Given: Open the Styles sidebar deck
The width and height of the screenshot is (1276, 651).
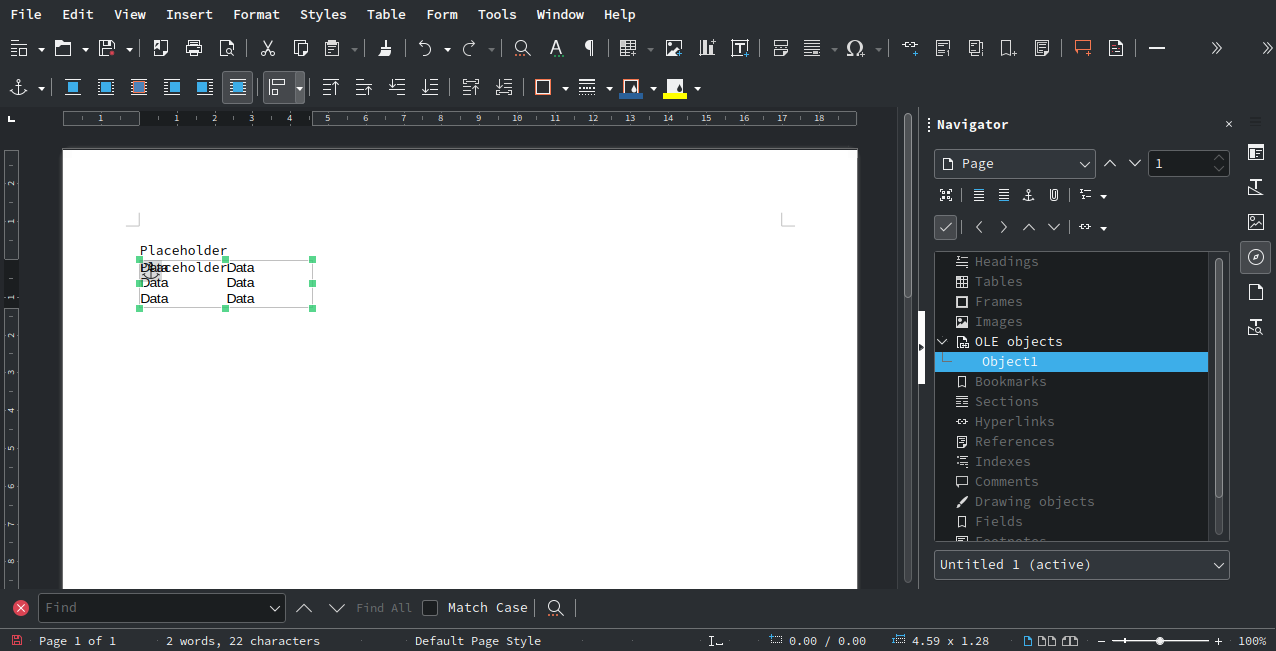Looking at the screenshot, I should (x=1256, y=187).
